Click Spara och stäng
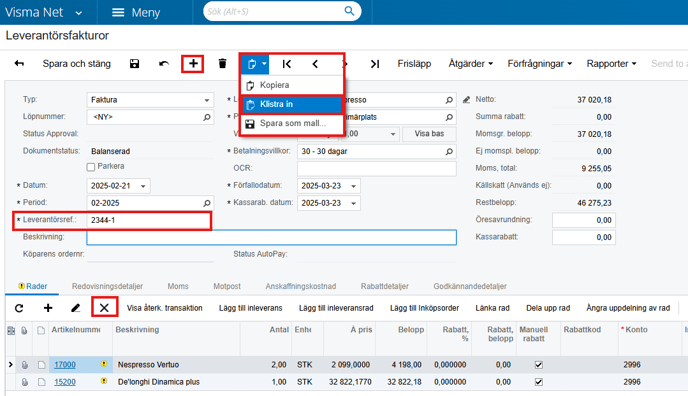 tap(77, 64)
